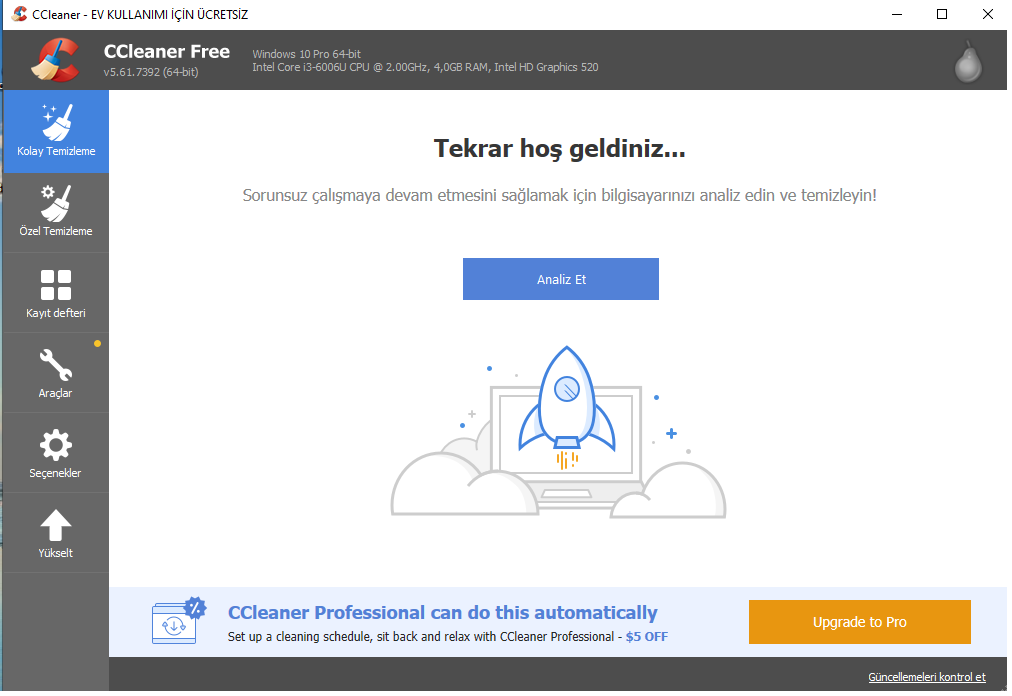The width and height of the screenshot is (1012, 696).
Task: Click the Upgrade to Pro button
Action: click(860, 622)
